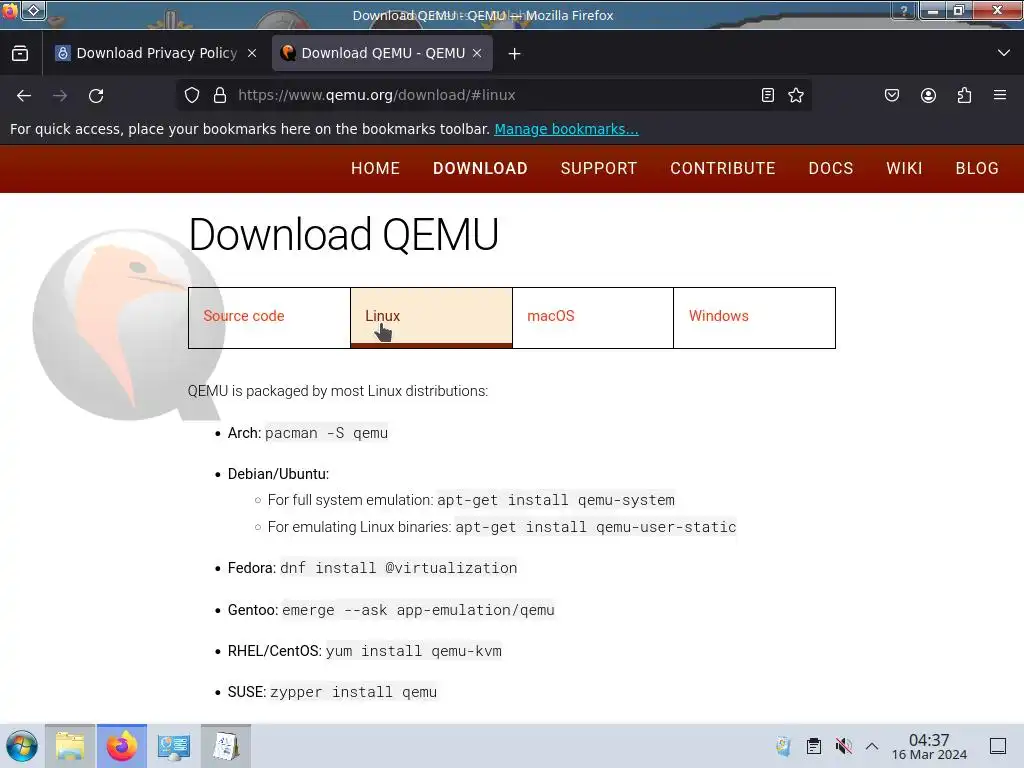Open BLOG in site navigation
1024x768 pixels.
point(977,168)
